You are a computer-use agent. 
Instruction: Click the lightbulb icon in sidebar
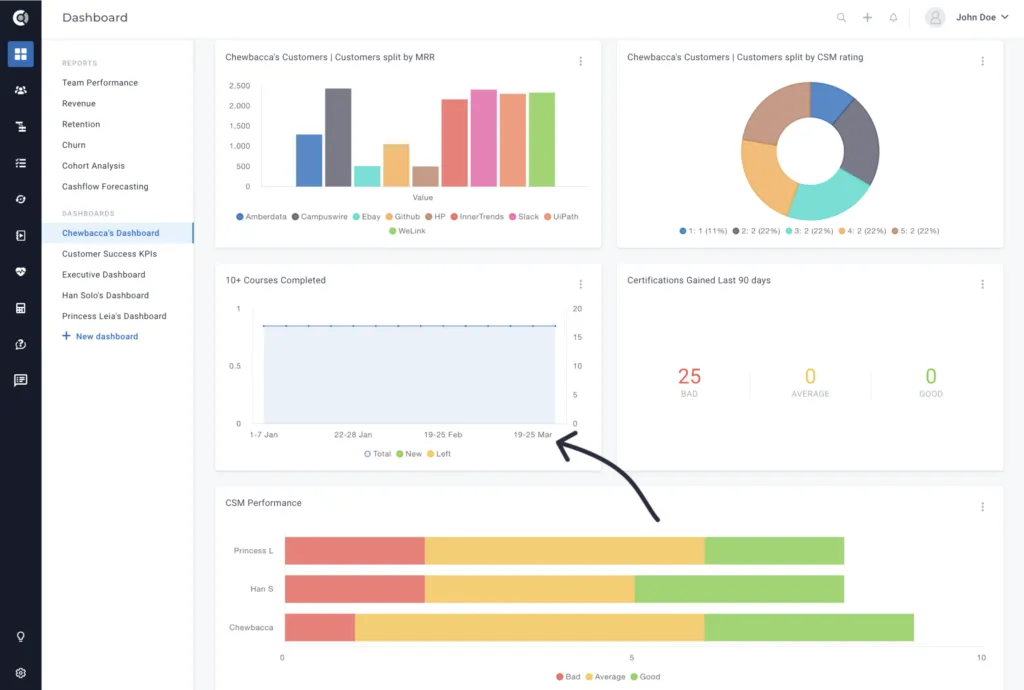[x=20, y=636]
